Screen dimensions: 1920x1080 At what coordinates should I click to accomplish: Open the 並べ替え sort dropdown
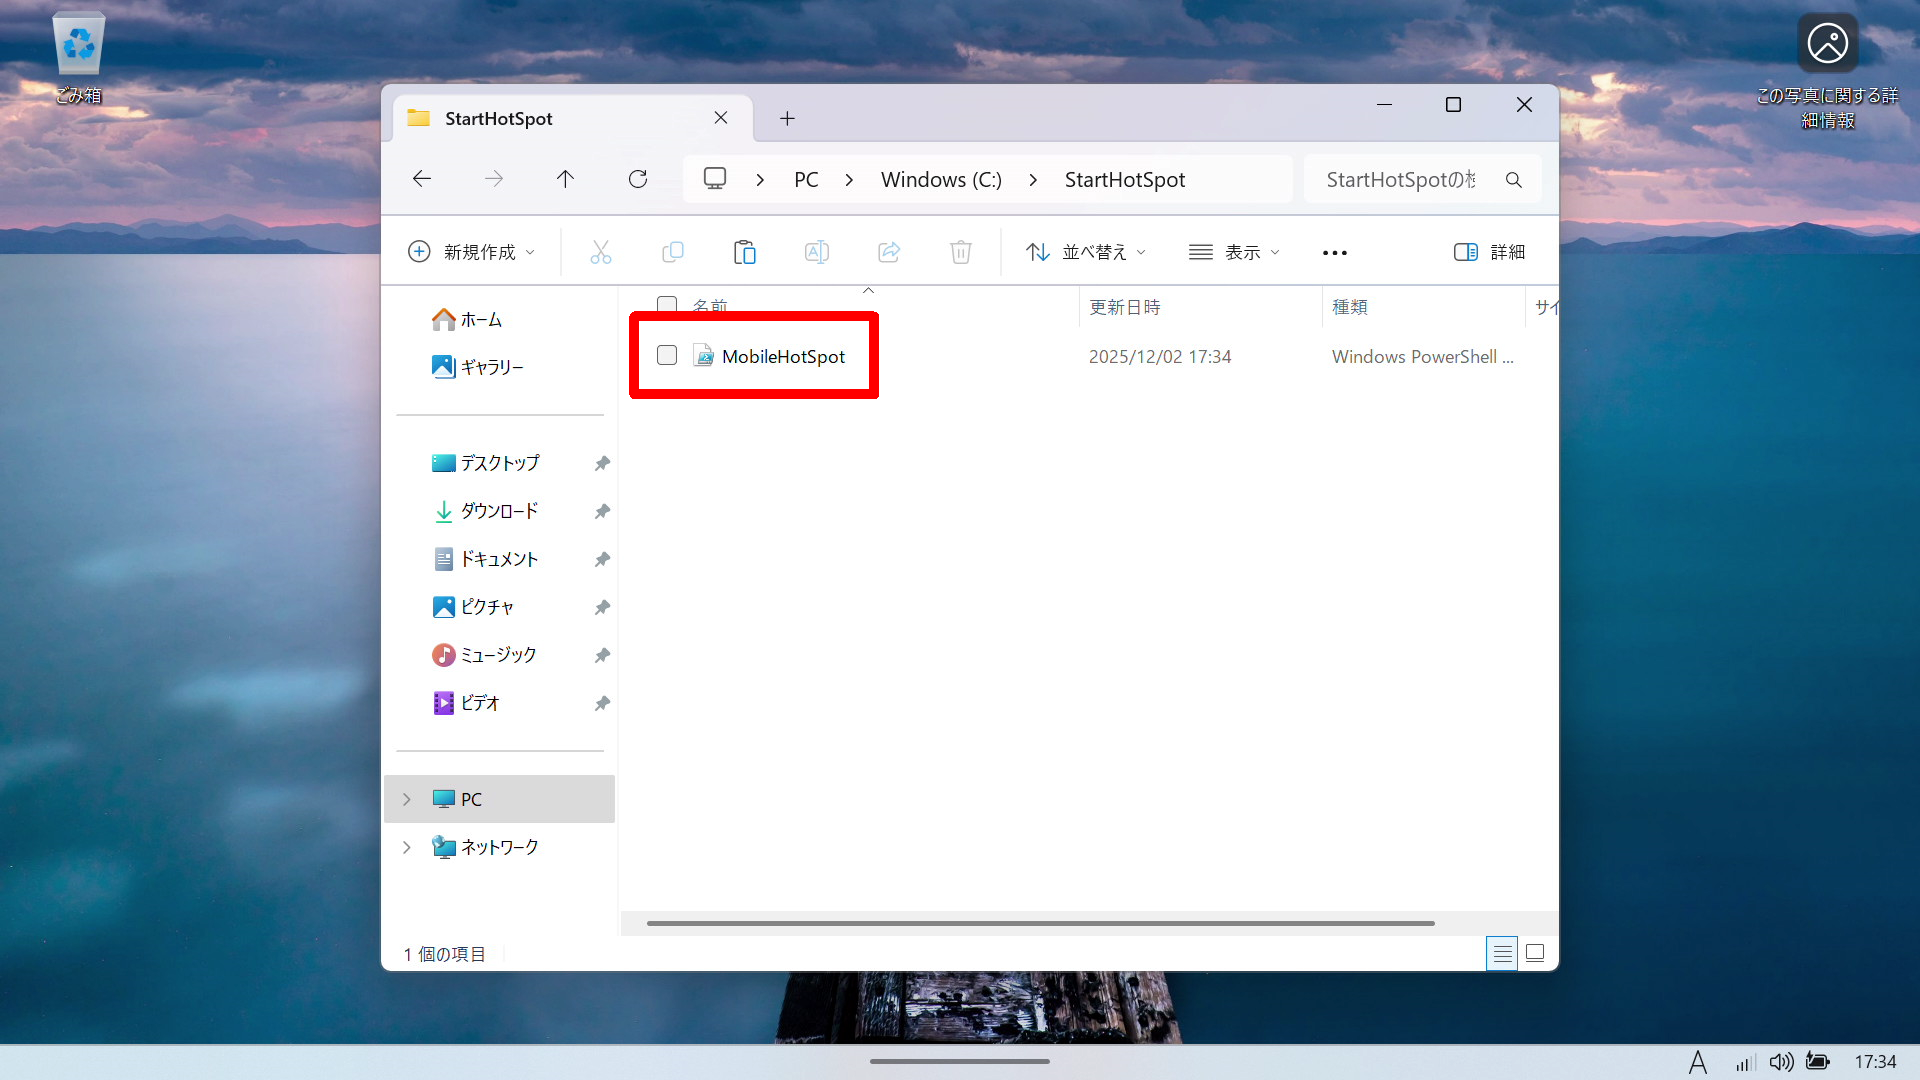tap(1086, 252)
